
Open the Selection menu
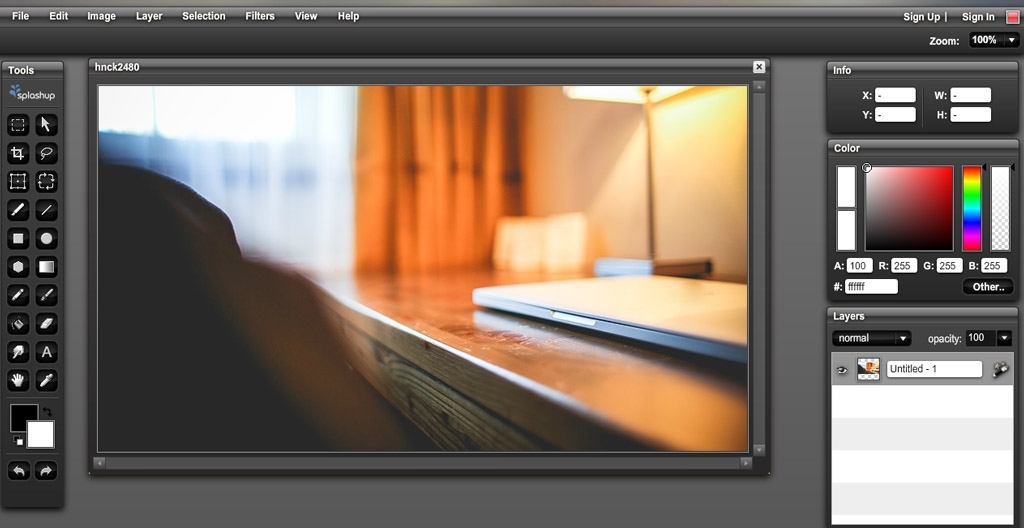(x=204, y=16)
